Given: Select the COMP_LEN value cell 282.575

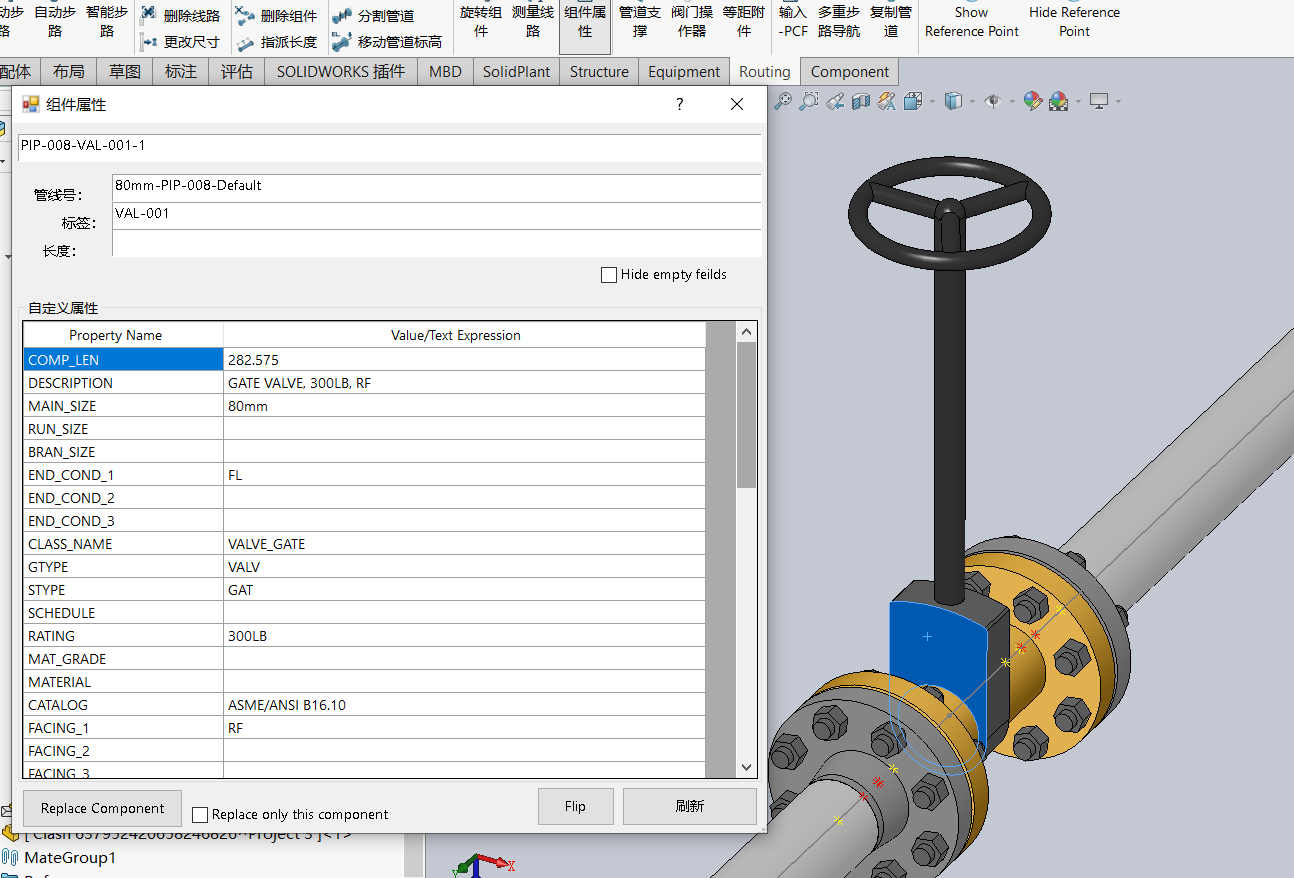Looking at the screenshot, I should point(464,360).
